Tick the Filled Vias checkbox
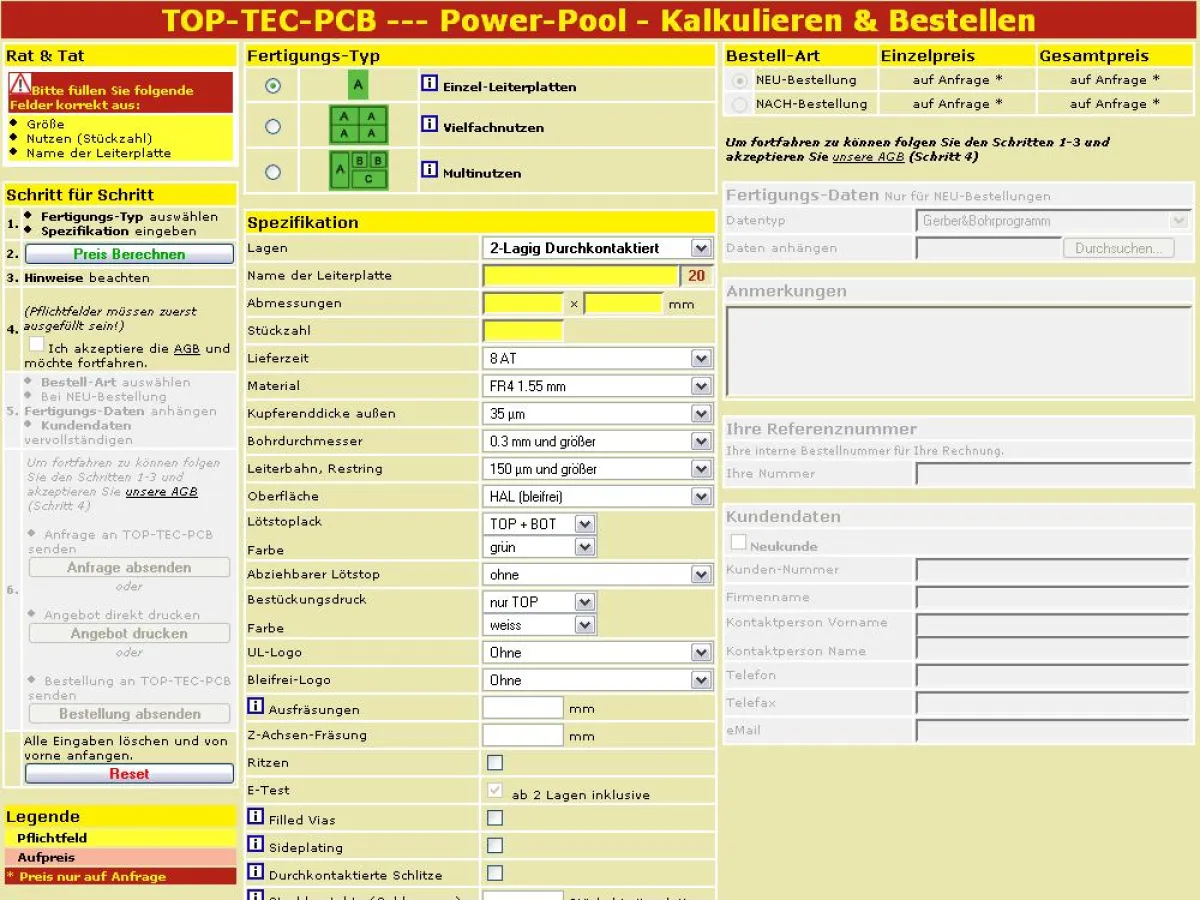The image size is (1200, 900). [495, 818]
